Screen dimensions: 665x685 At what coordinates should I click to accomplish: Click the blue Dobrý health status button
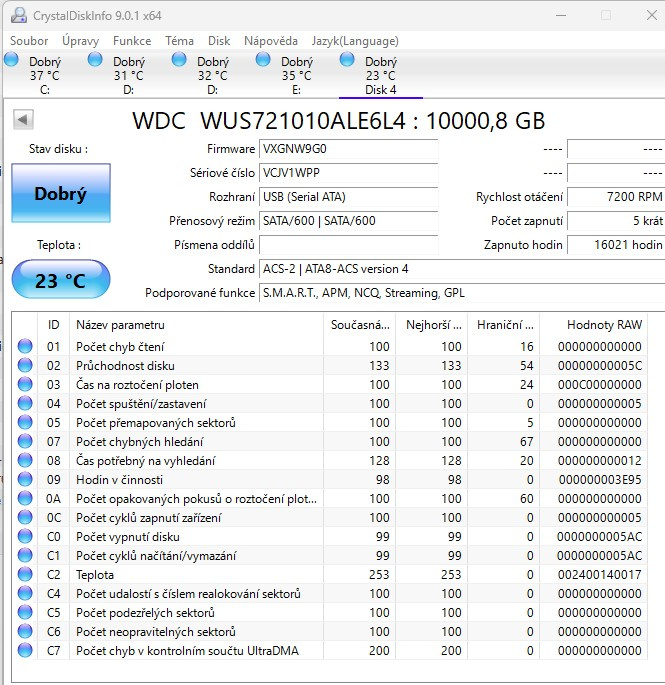pyautogui.click(x=61, y=193)
